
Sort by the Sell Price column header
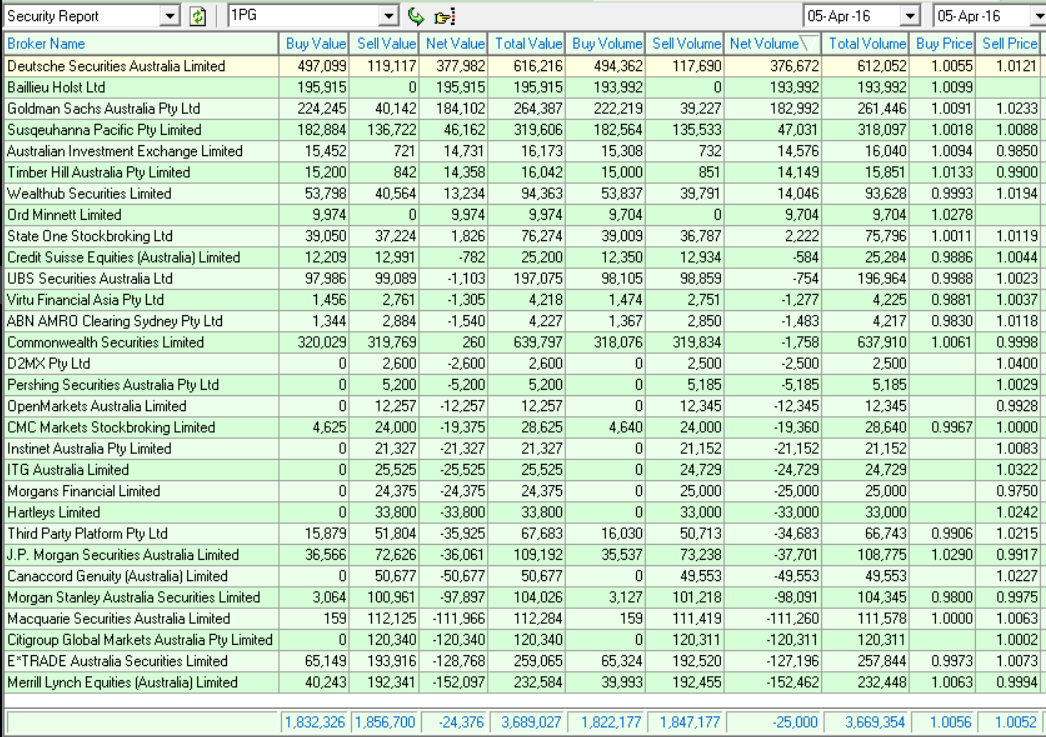[x=1009, y=44]
